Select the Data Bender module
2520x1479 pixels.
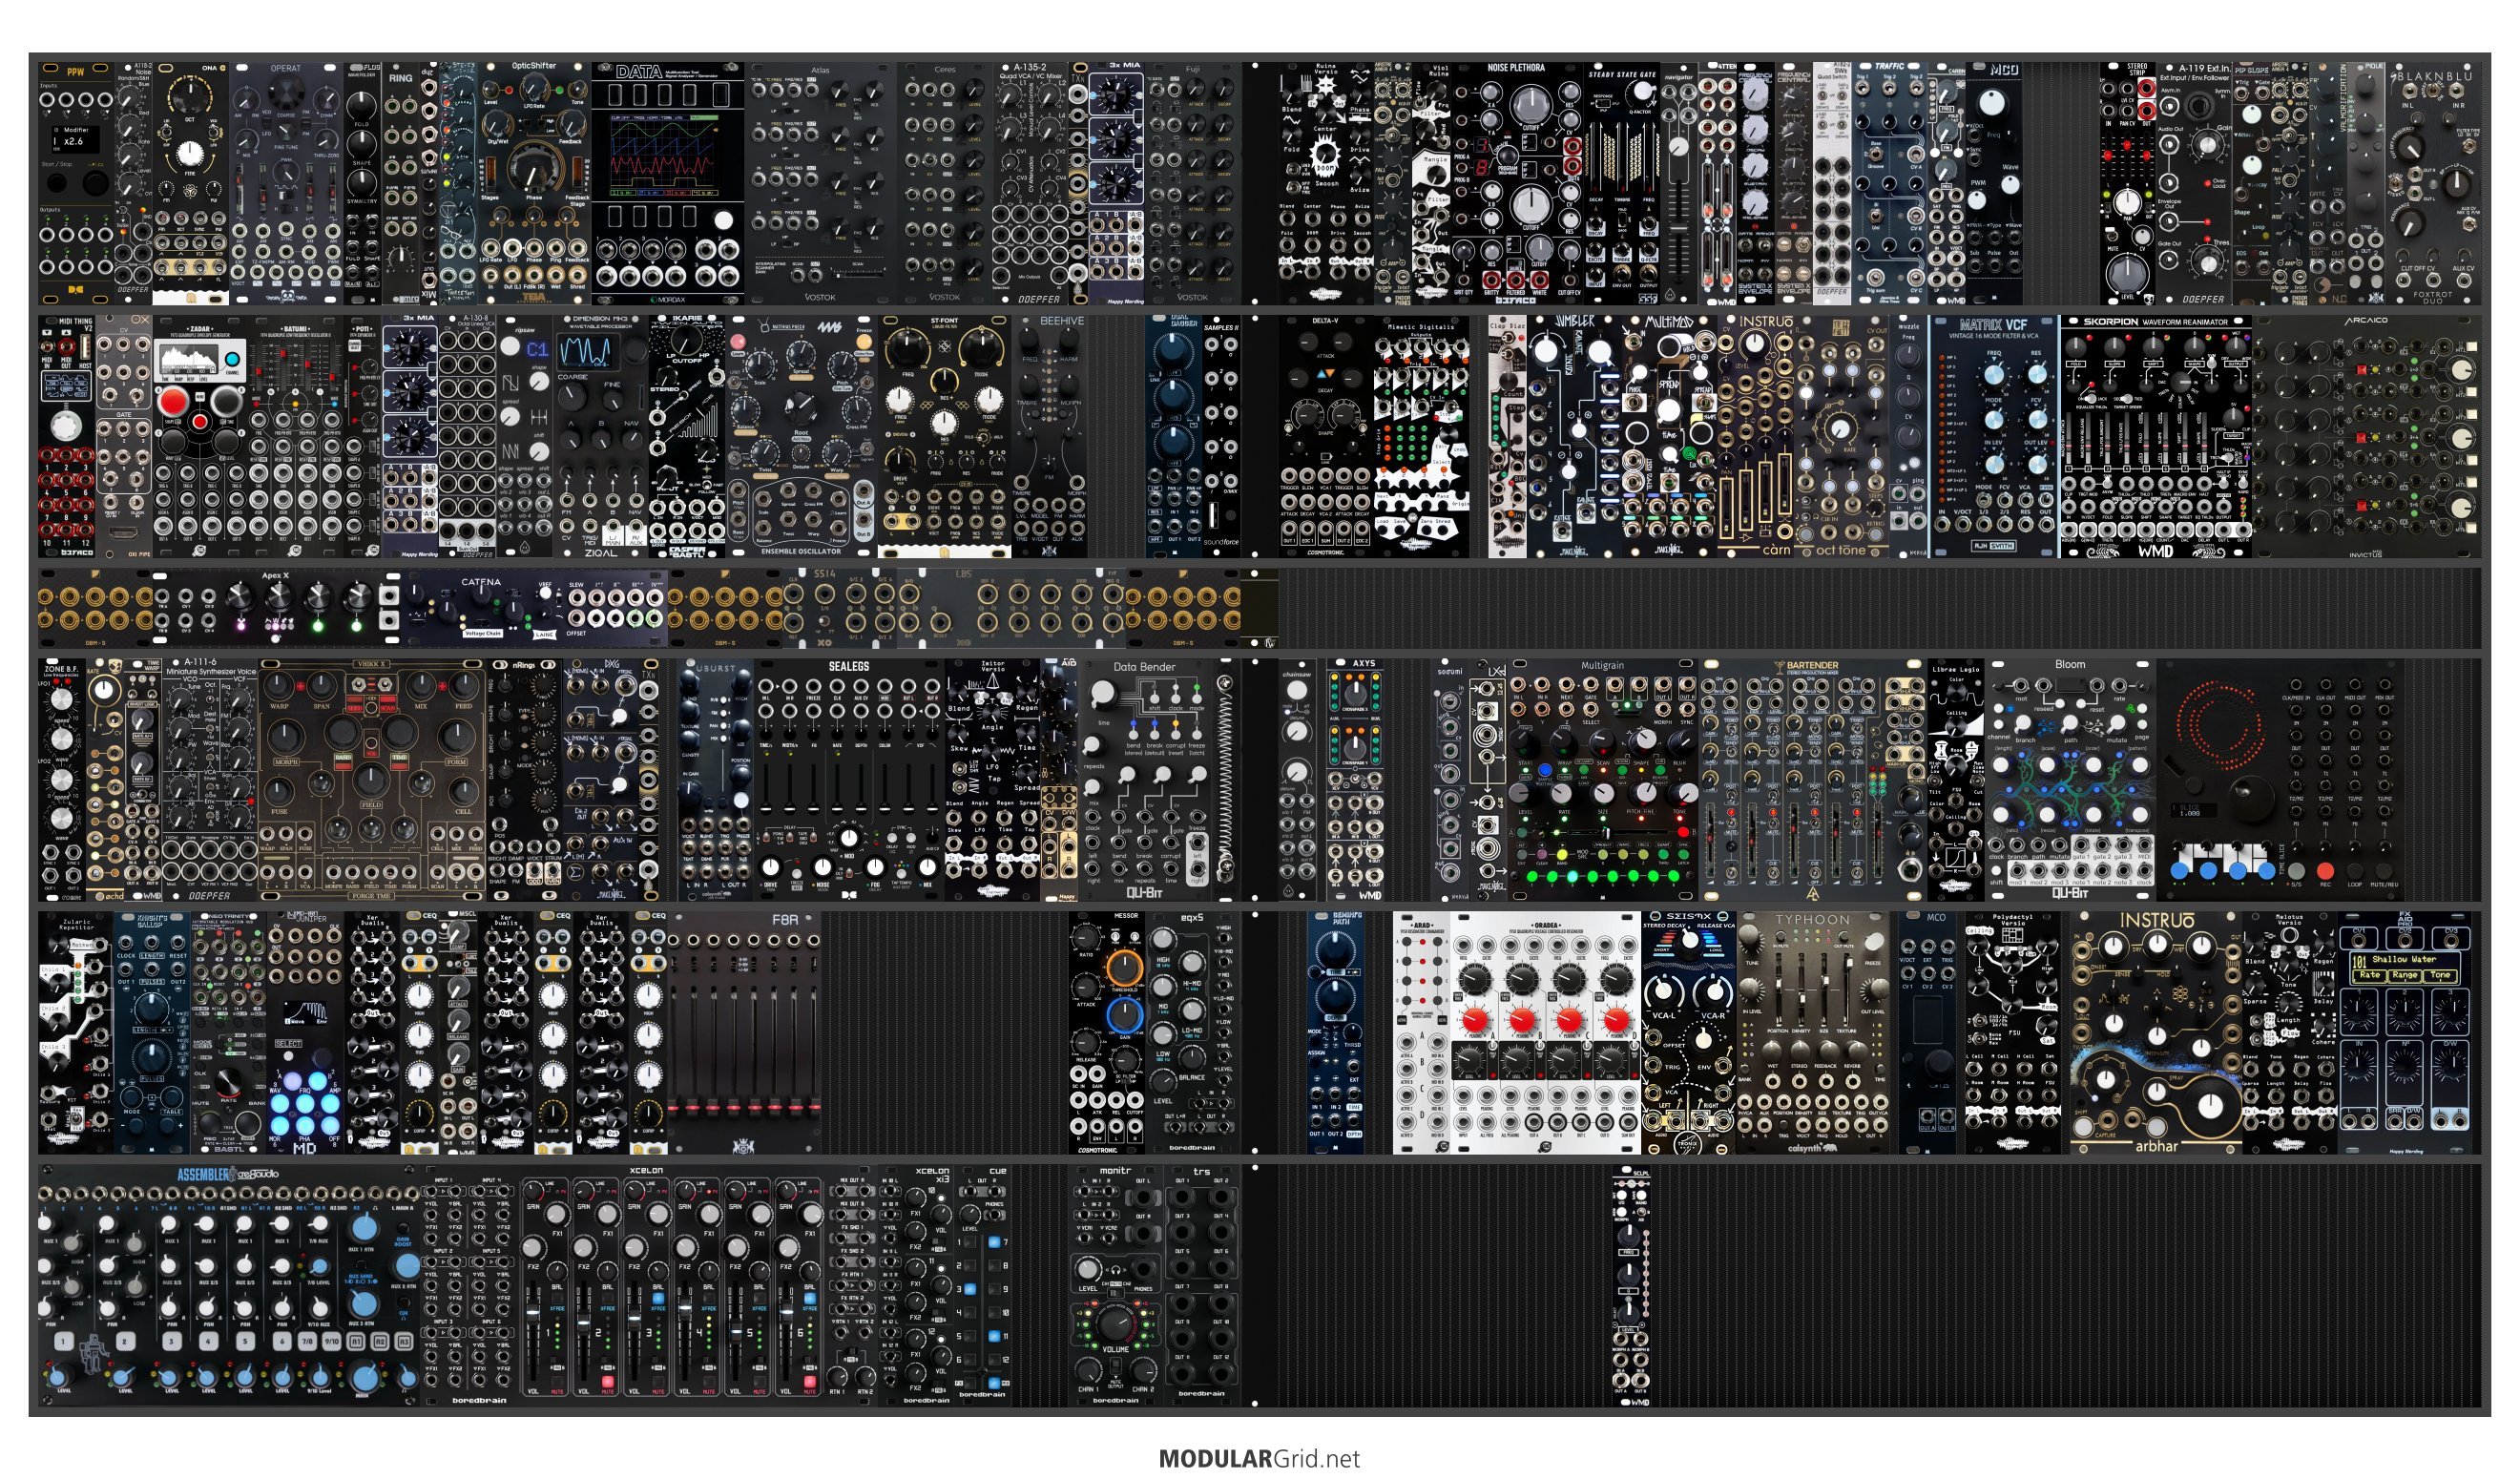tap(1144, 779)
